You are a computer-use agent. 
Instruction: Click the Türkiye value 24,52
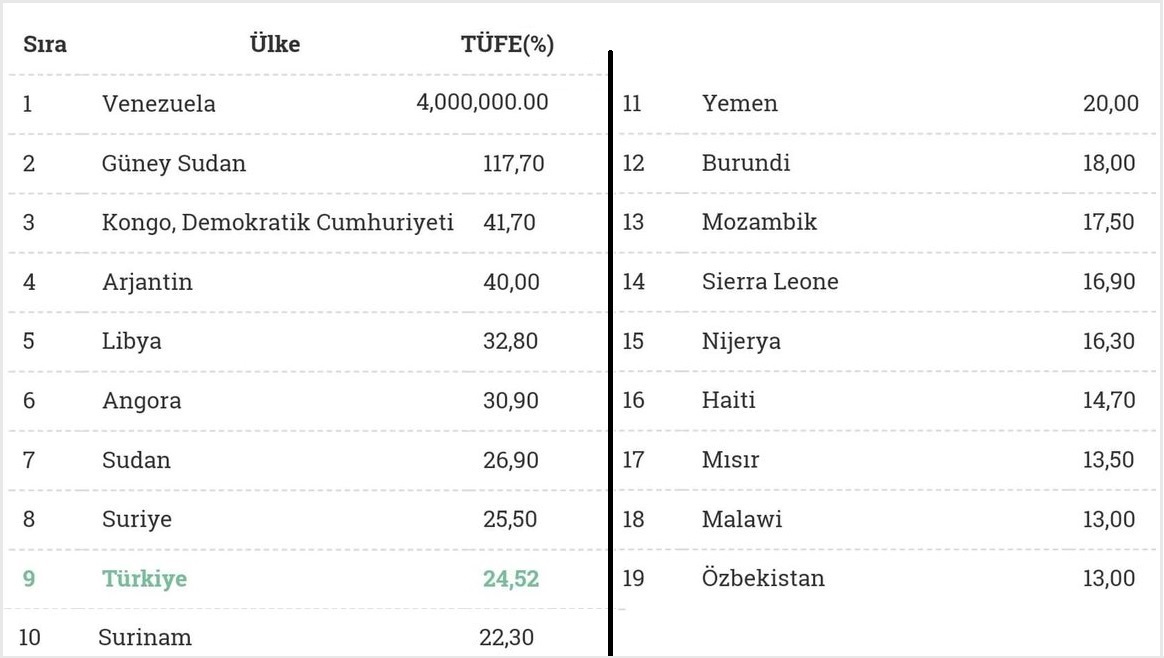pos(511,579)
